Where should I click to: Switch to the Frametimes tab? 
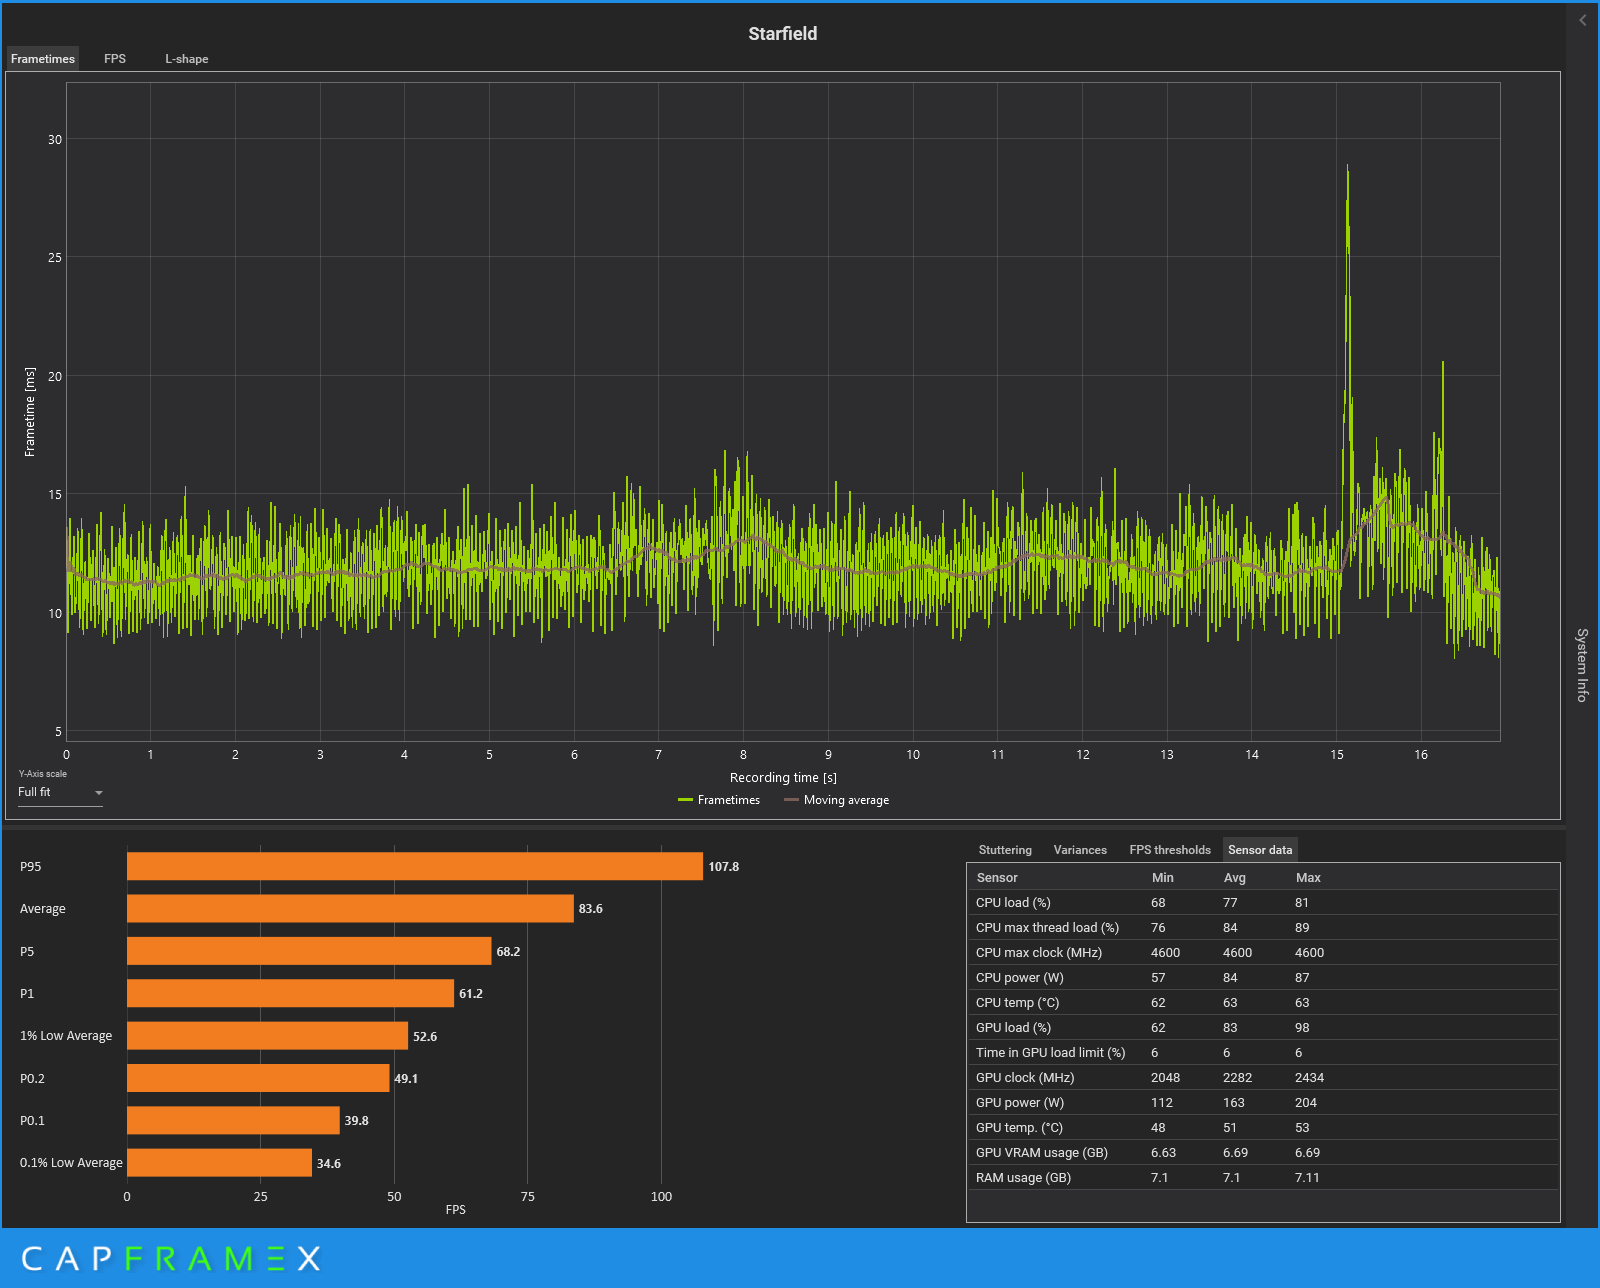click(43, 59)
